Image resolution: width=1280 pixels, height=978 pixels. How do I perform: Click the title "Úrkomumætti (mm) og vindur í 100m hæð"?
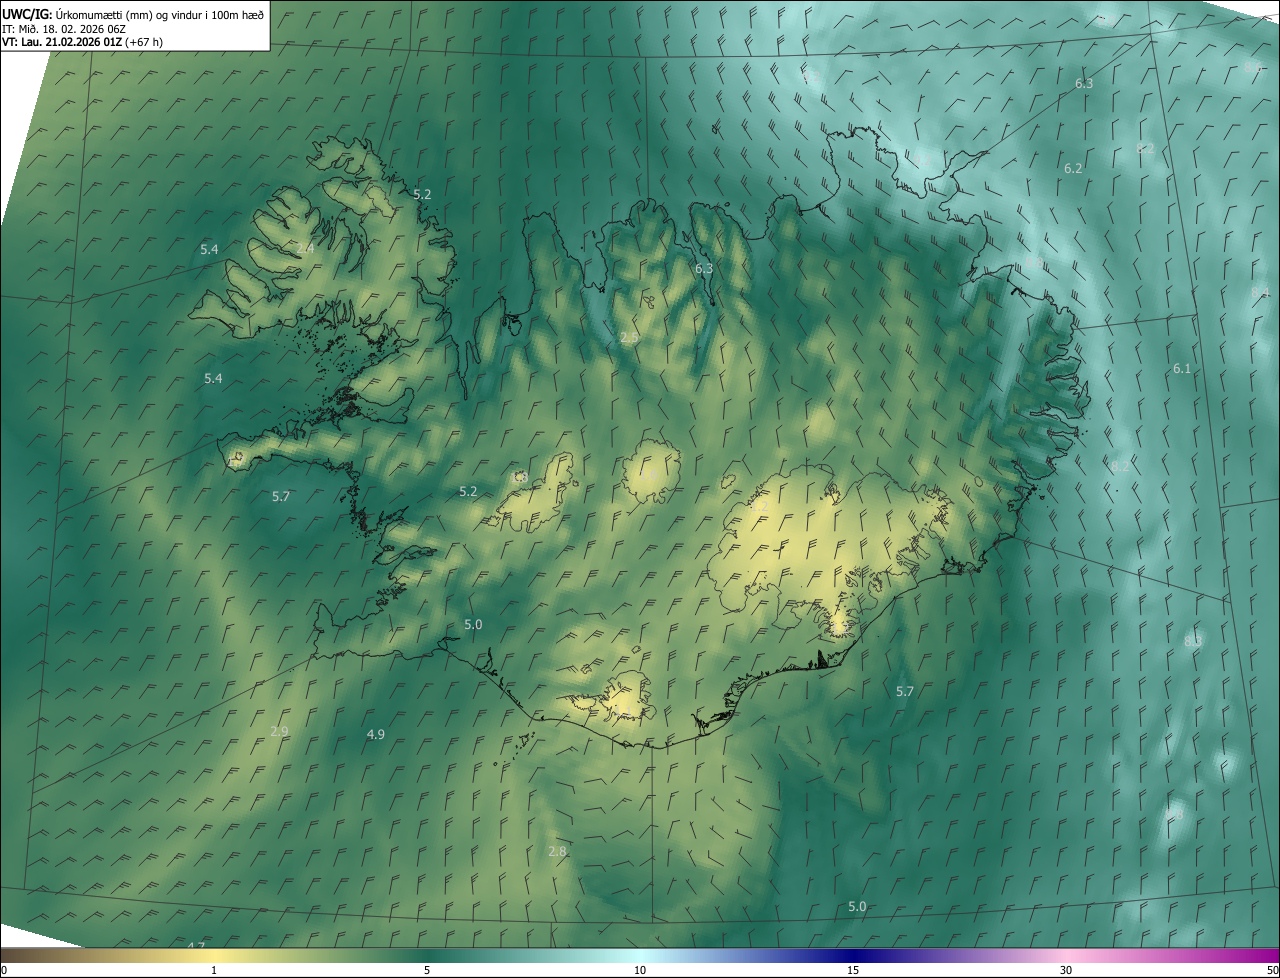tap(159, 14)
